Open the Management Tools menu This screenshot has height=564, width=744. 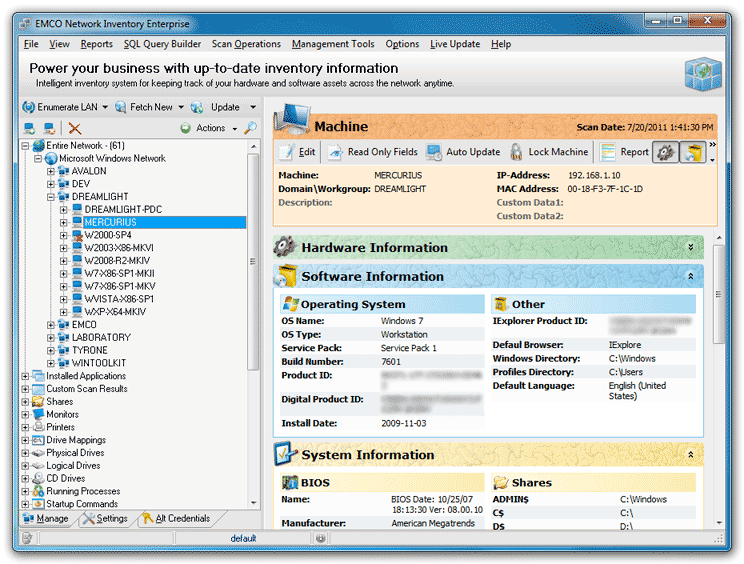tap(333, 44)
